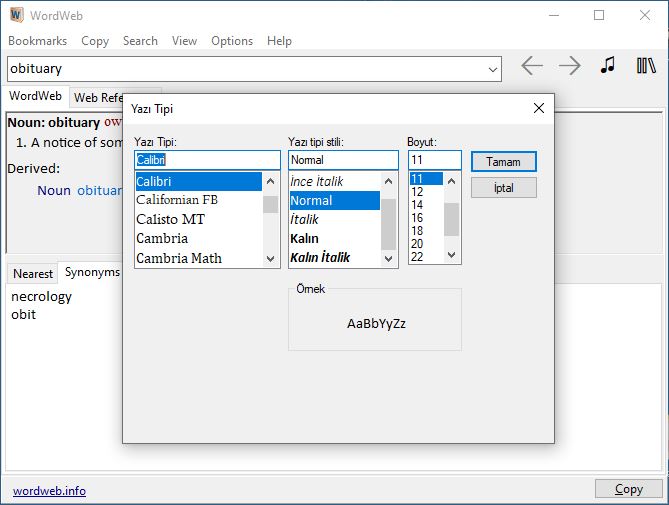This screenshot has width=669, height=505.
Task: Open the bookshelf library icon
Action: [x=646, y=66]
